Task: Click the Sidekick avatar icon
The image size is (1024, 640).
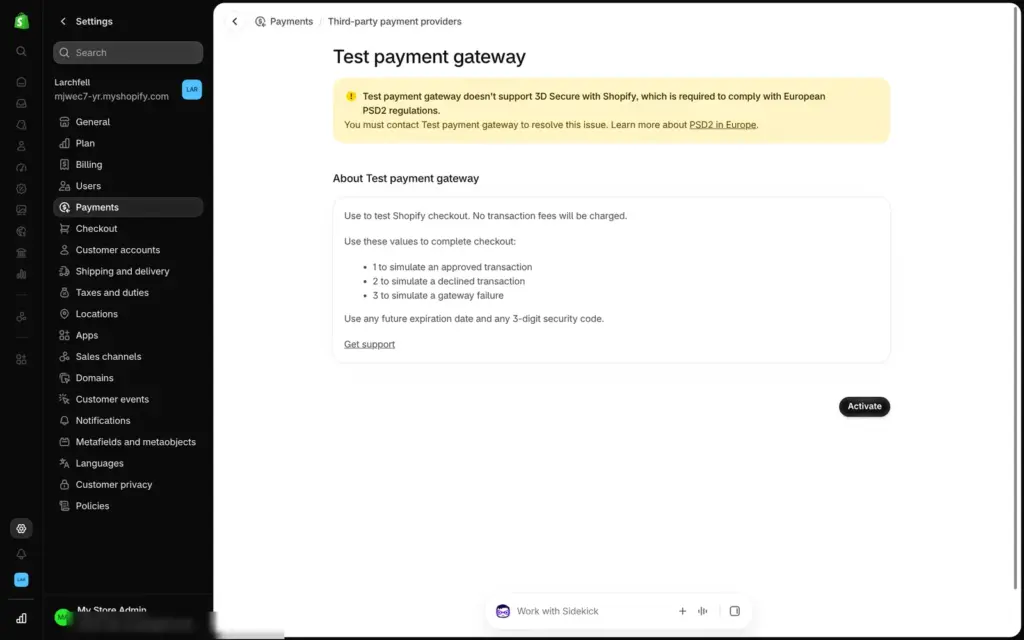Action: [x=503, y=611]
